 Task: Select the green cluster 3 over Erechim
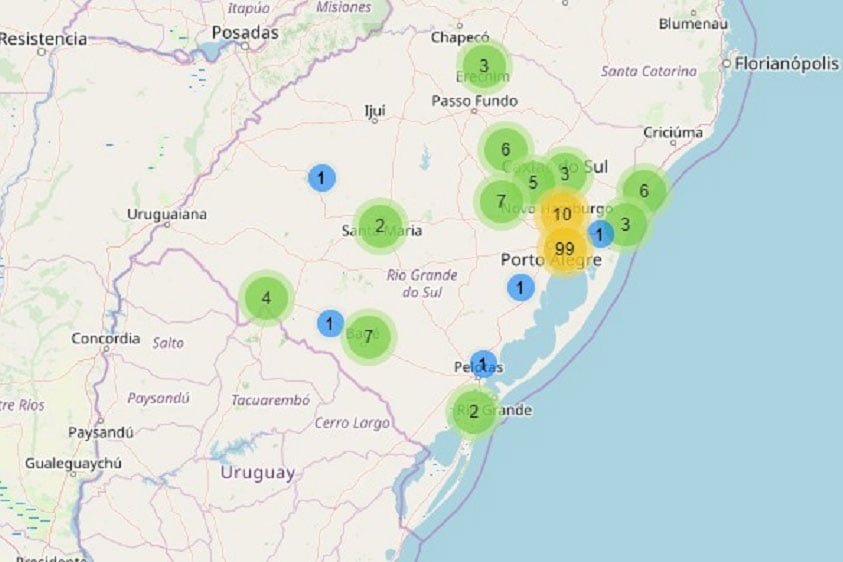pos(484,67)
